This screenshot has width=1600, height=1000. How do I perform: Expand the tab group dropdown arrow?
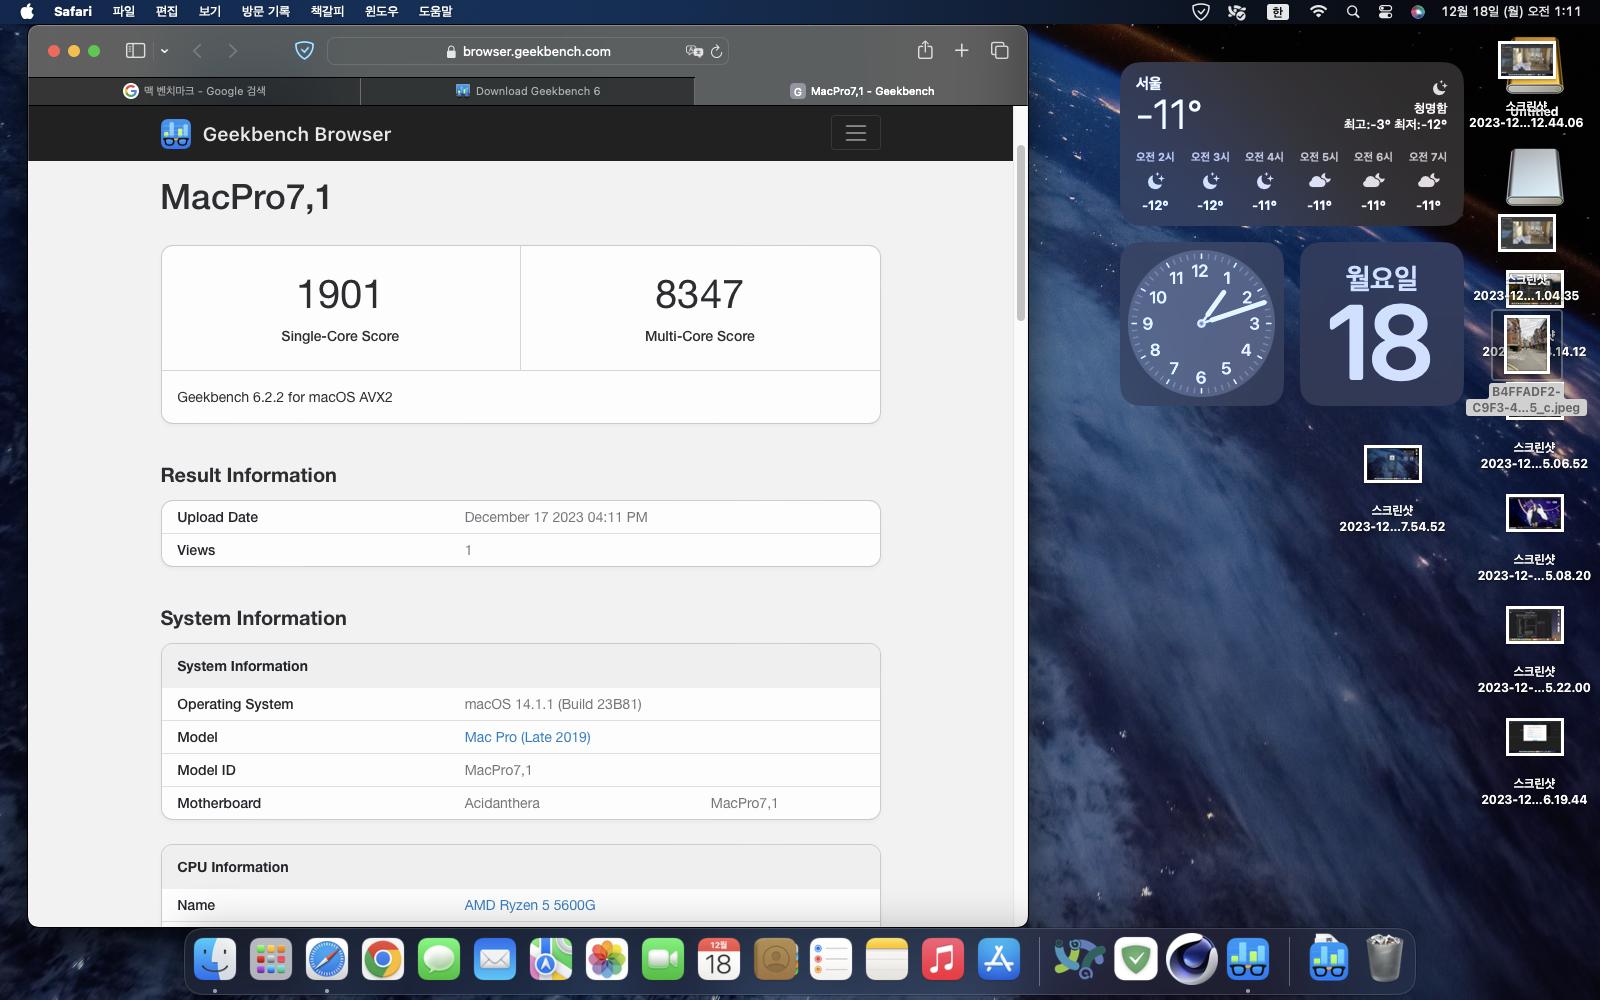tap(164, 51)
